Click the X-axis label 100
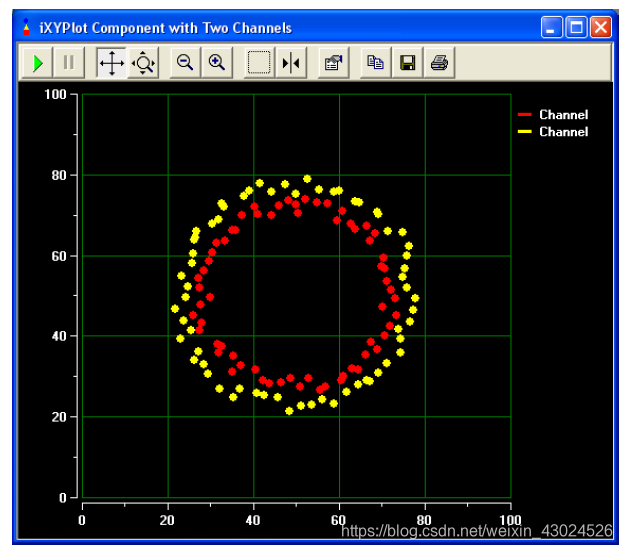The image size is (623, 550). (510, 520)
